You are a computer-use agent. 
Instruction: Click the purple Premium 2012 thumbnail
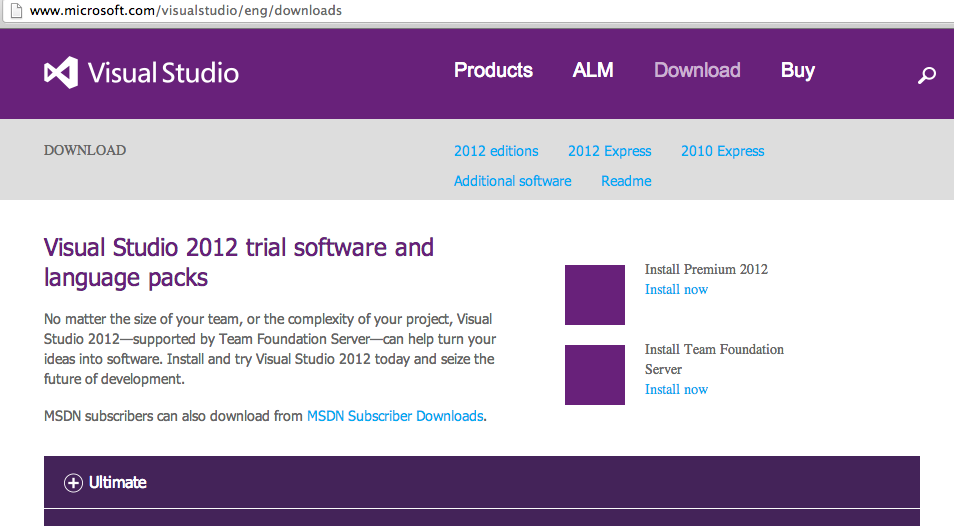(594, 295)
